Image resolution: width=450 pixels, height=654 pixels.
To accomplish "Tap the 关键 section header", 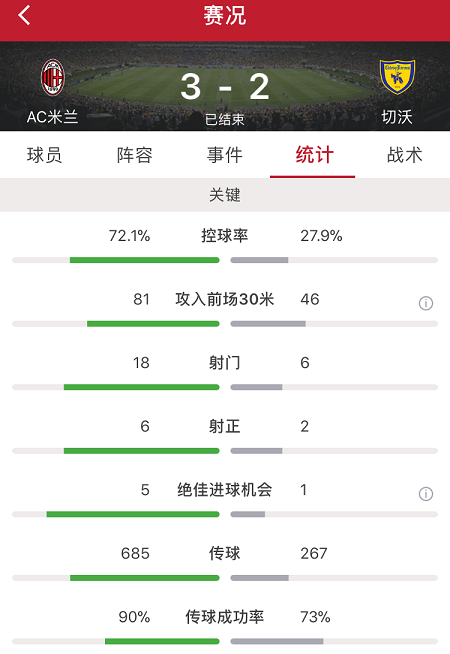I will [x=225, y=195].
